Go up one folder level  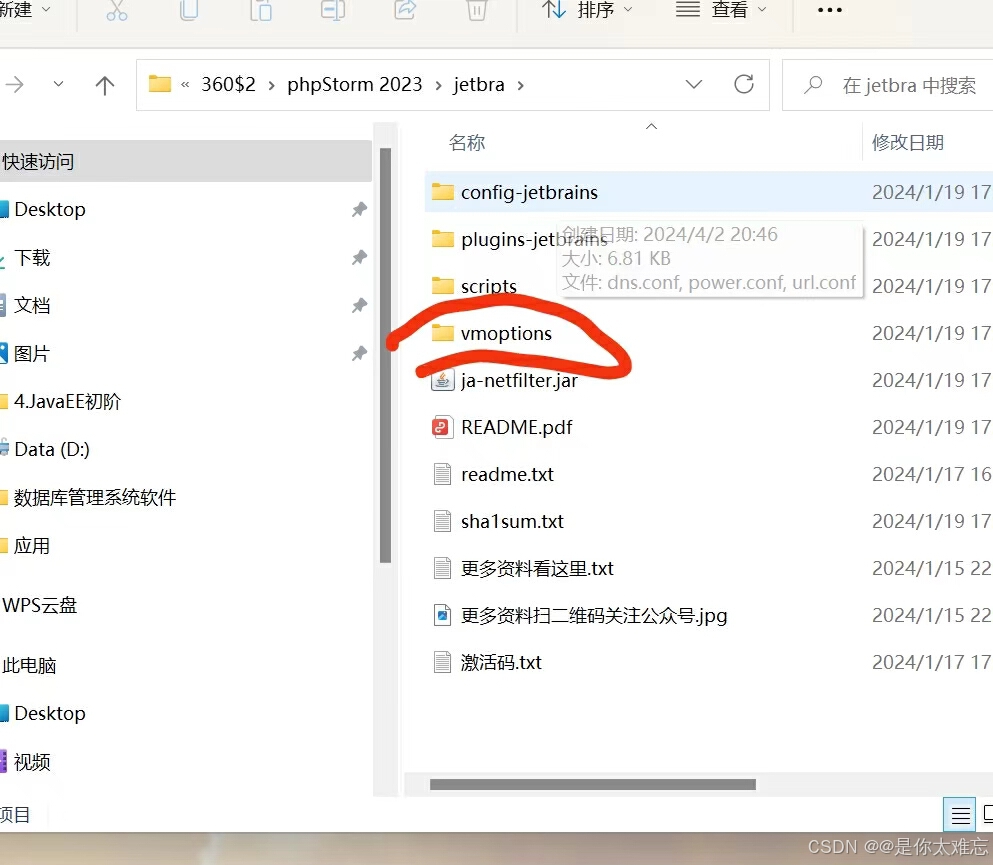tap(104, 85)
